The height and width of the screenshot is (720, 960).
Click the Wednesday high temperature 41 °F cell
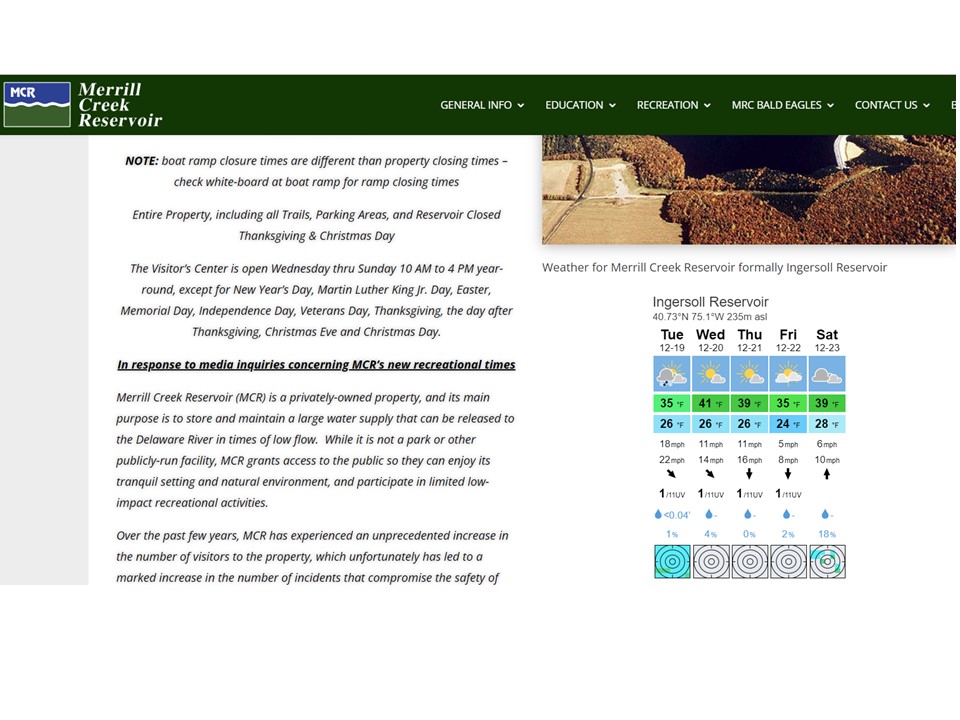tap(711, 403)
